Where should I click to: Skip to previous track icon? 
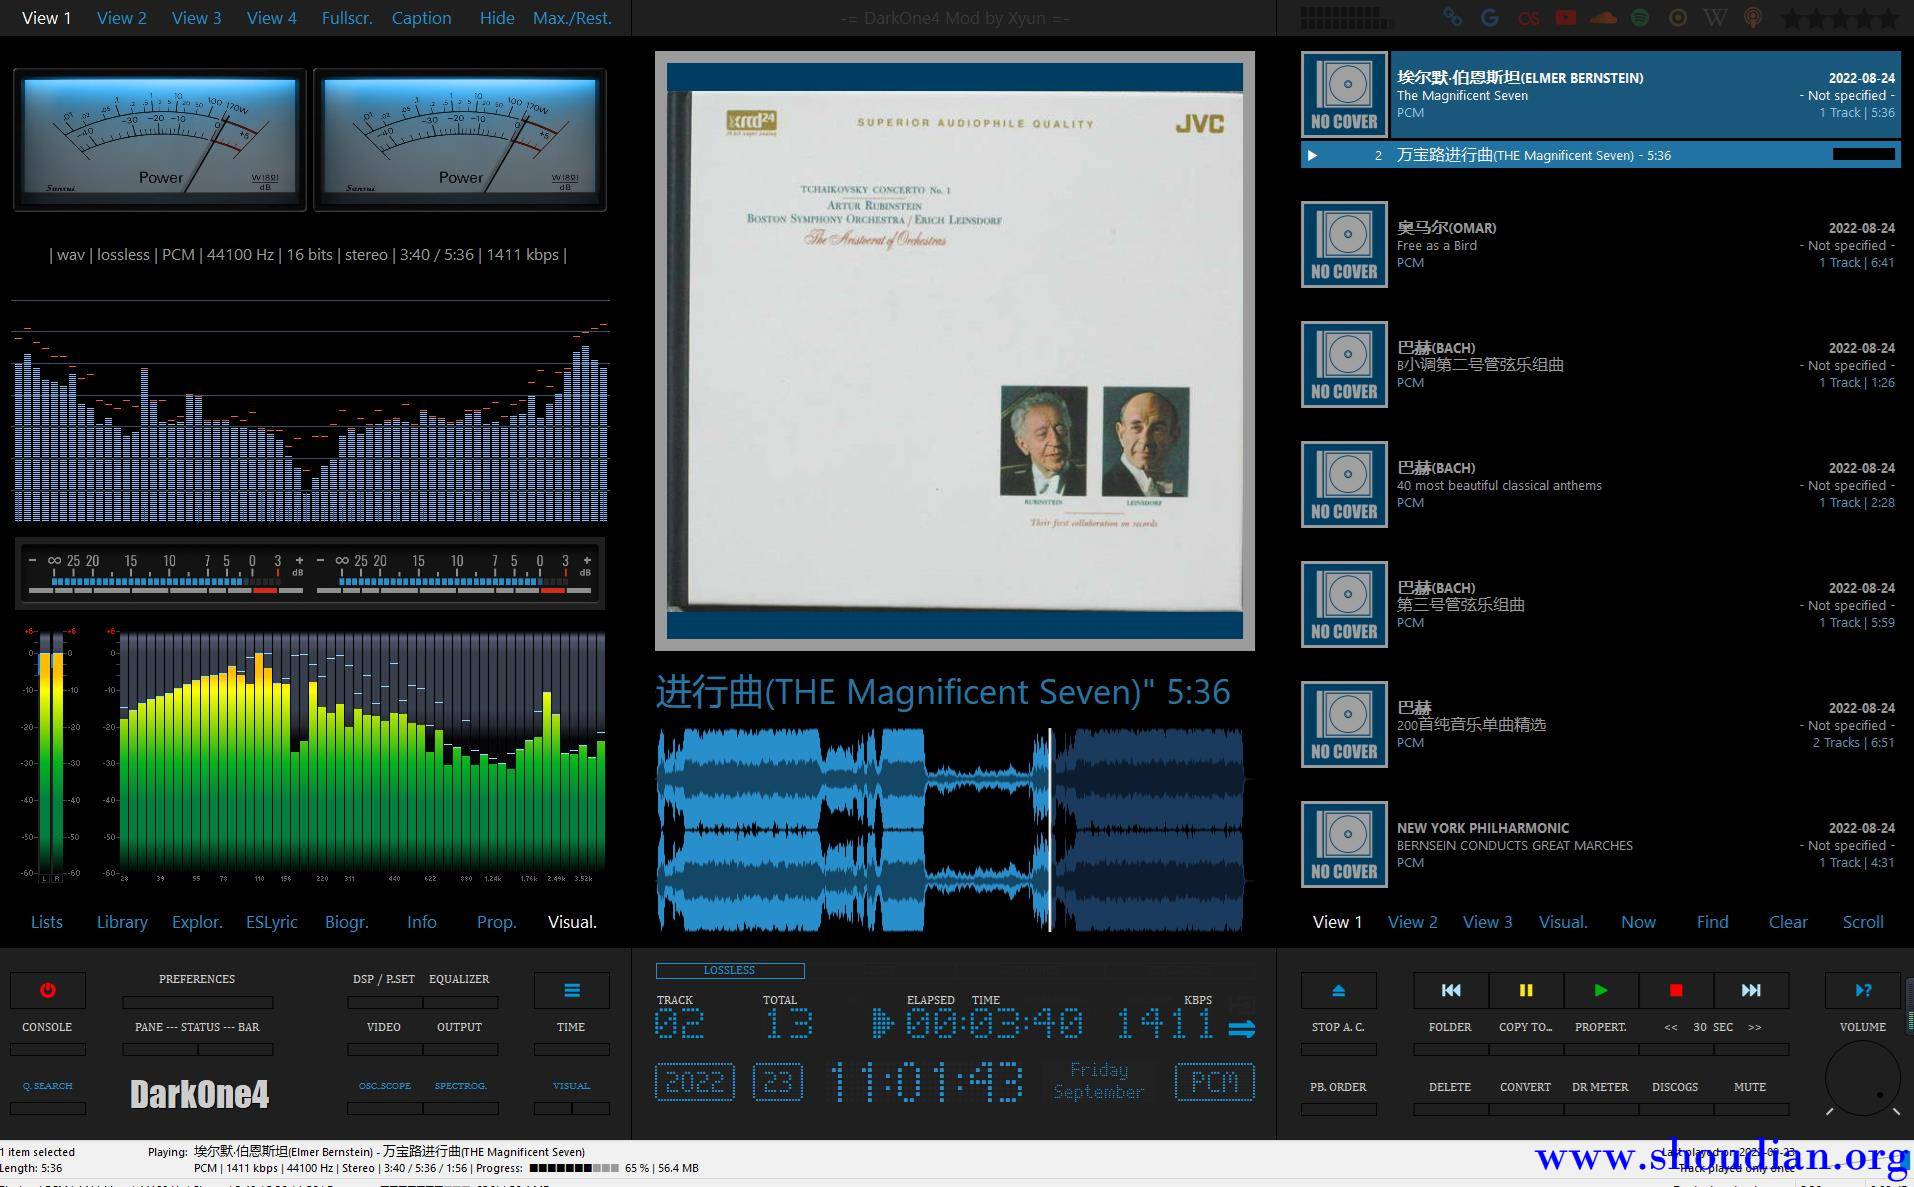(x=1450, y=990)
